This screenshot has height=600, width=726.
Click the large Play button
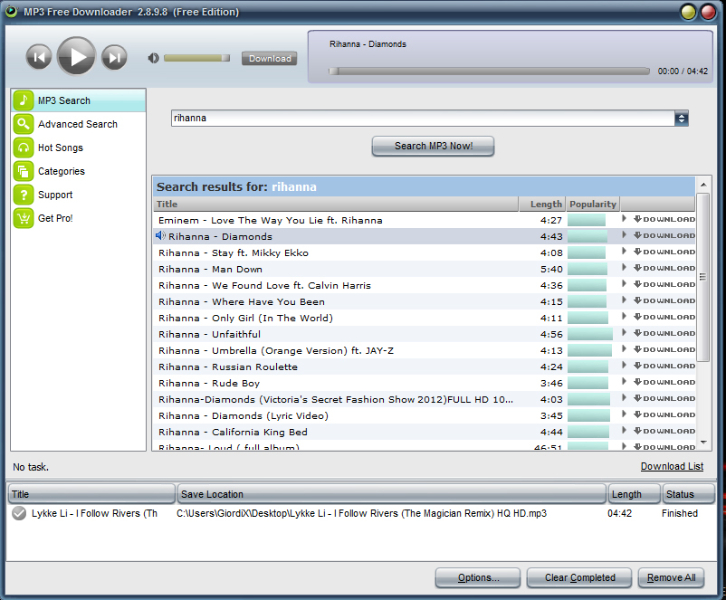[x=76, y=57]
